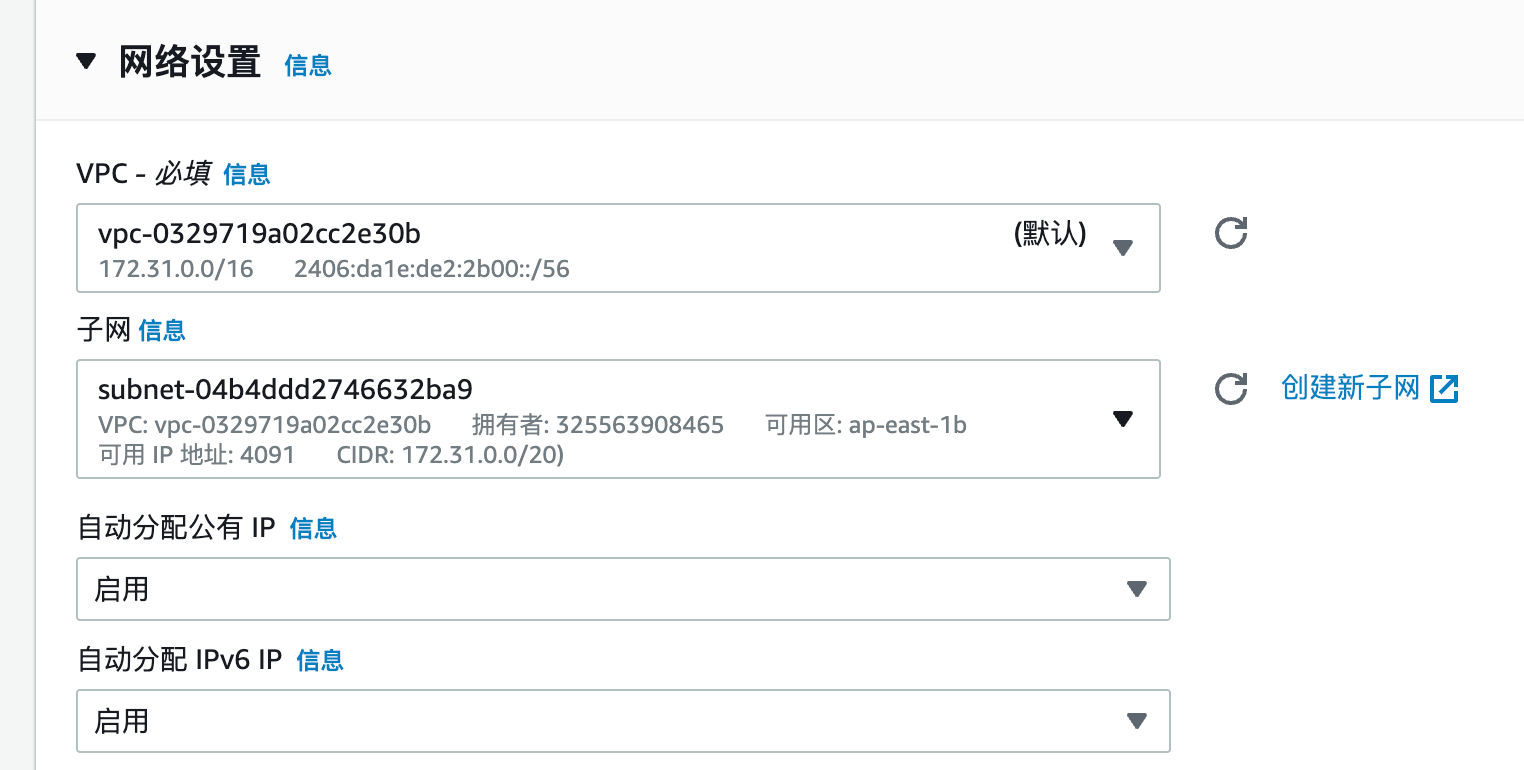Open 信息 link for 自动分配 IPv6 IP
This screenshot has width=1524, height=770.
(x=320, y=660)
